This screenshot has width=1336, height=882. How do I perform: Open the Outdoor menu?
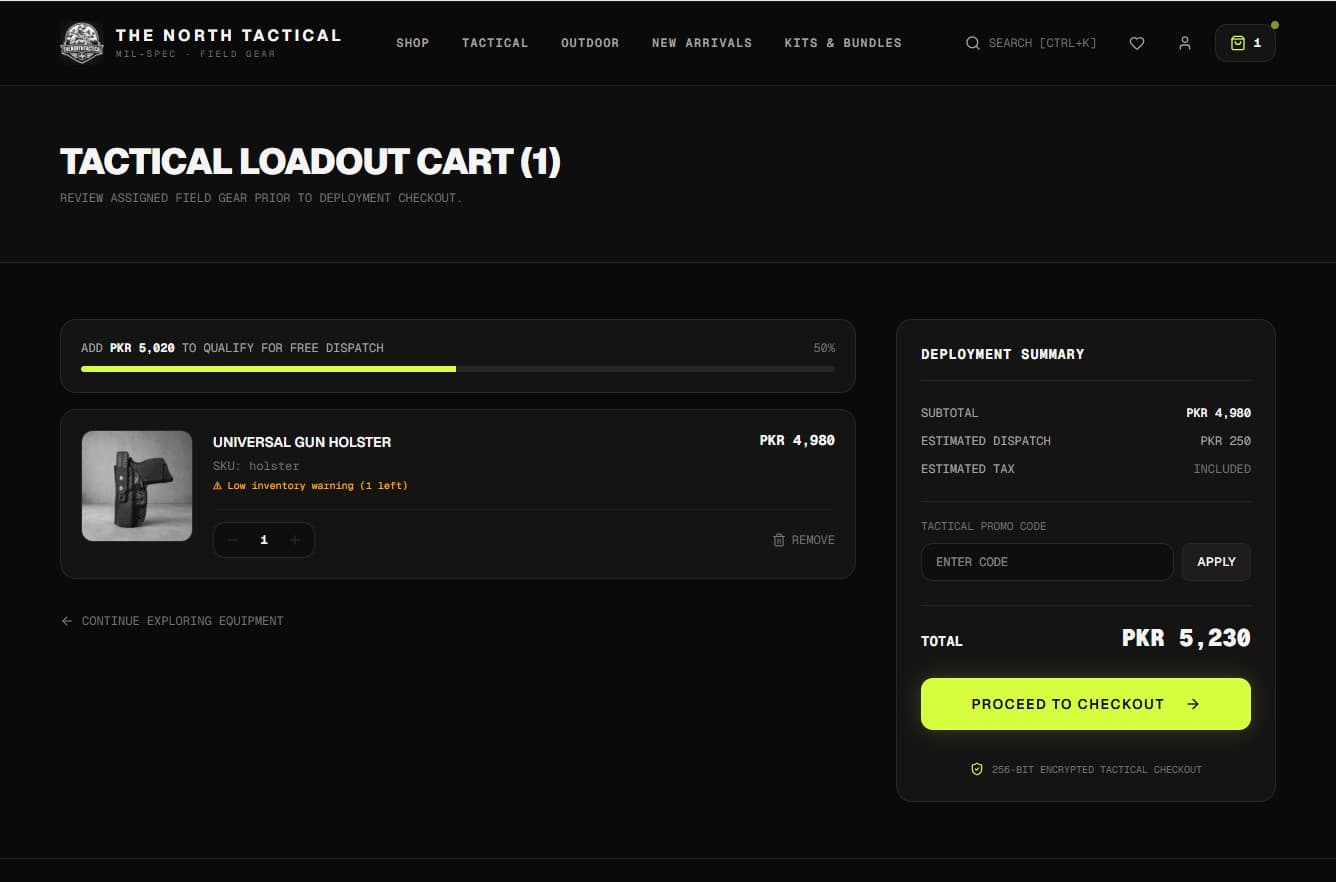(x=590, y=43)
